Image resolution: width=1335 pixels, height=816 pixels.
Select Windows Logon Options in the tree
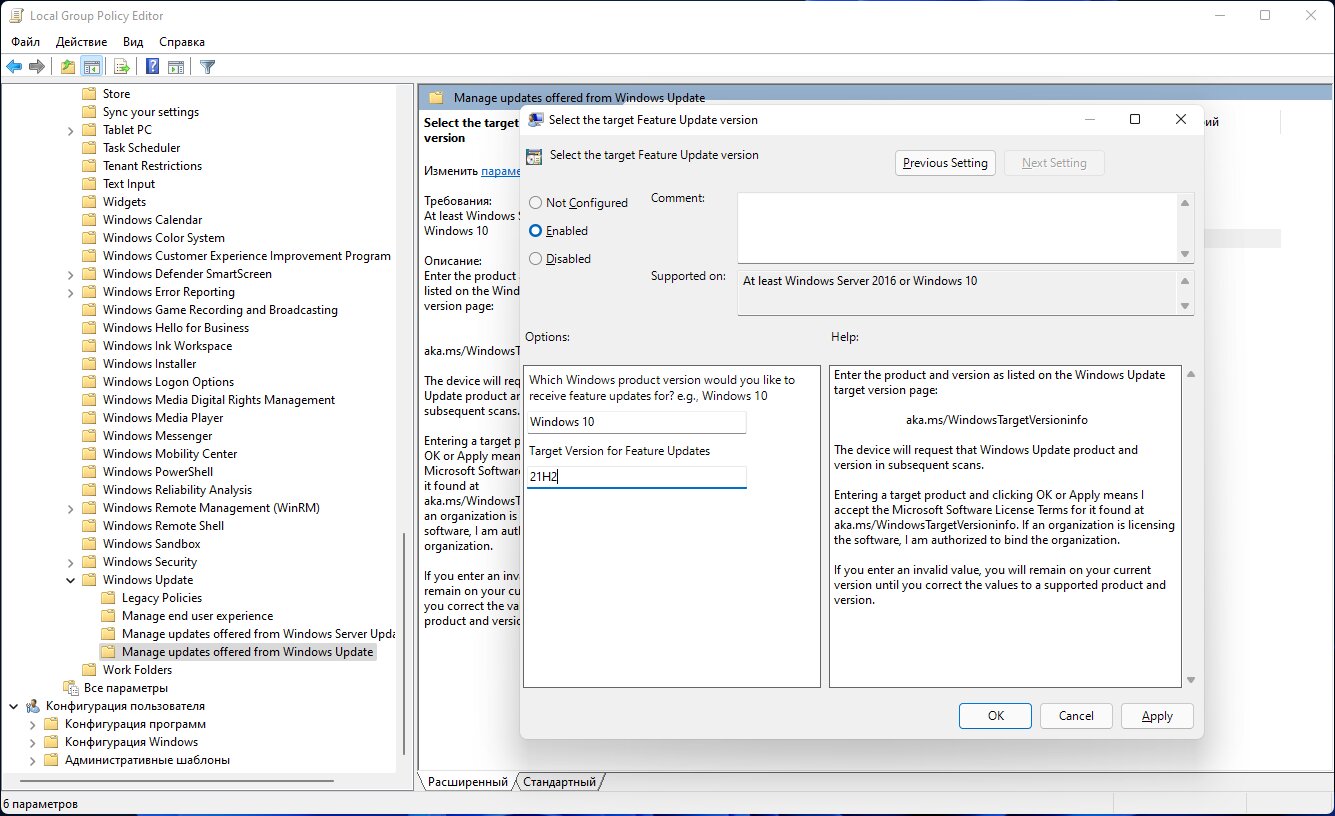pos(168,382)
